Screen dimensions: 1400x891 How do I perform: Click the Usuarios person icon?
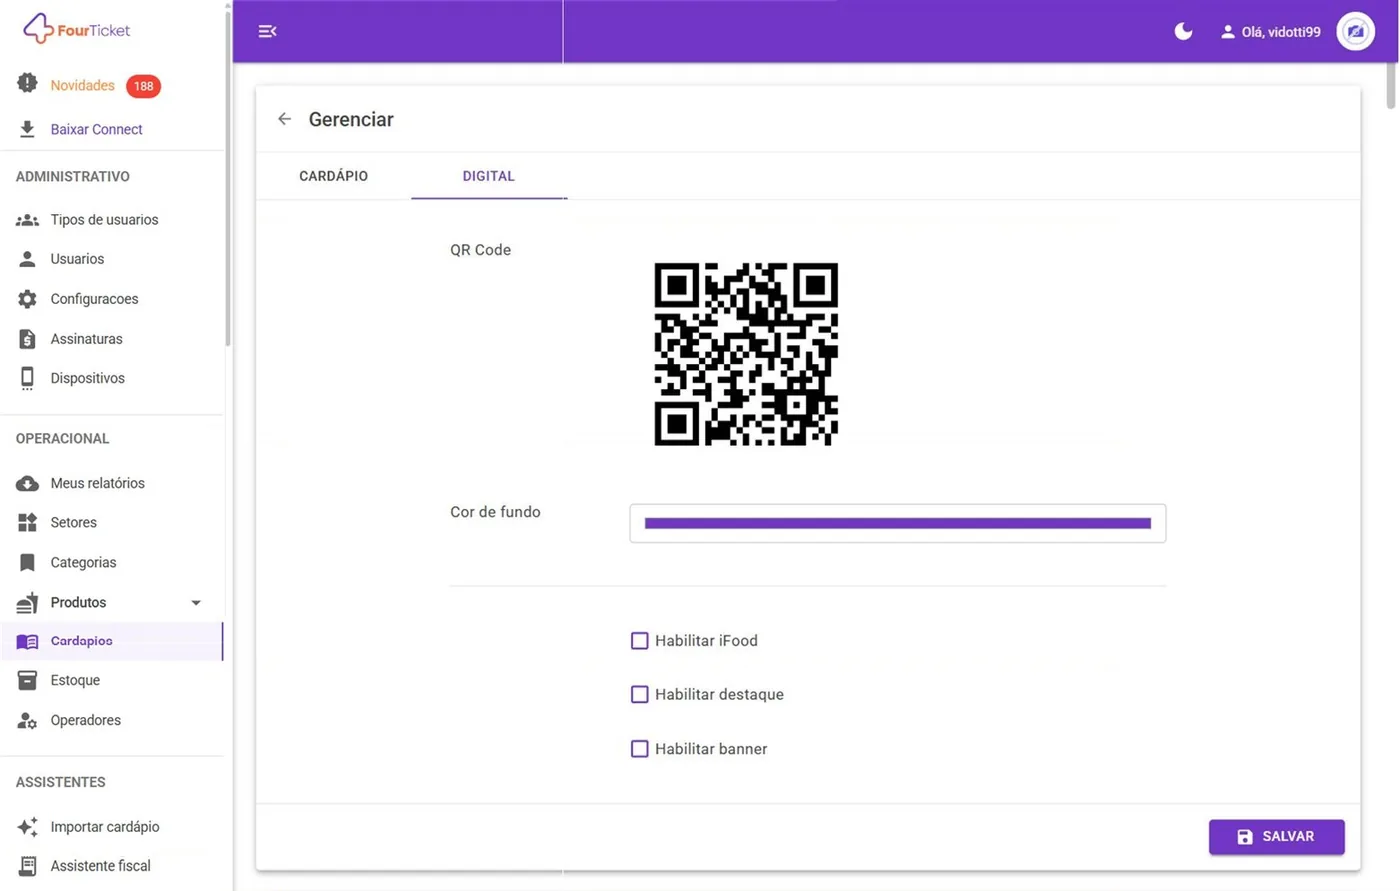(x=27, y=259)
